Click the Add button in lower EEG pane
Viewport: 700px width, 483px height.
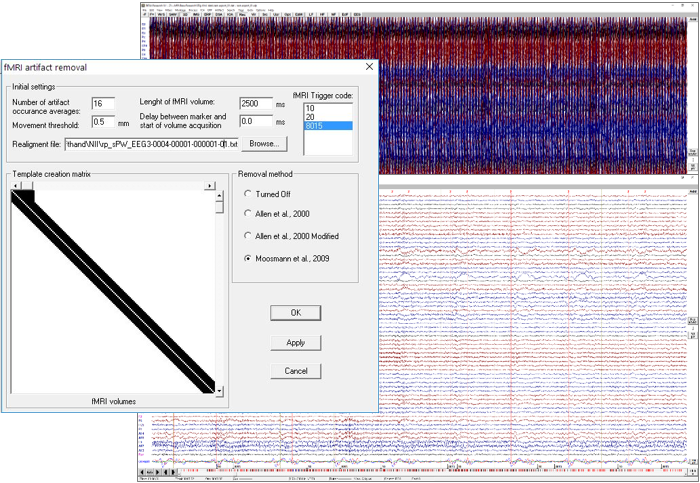tap(693, 192)
